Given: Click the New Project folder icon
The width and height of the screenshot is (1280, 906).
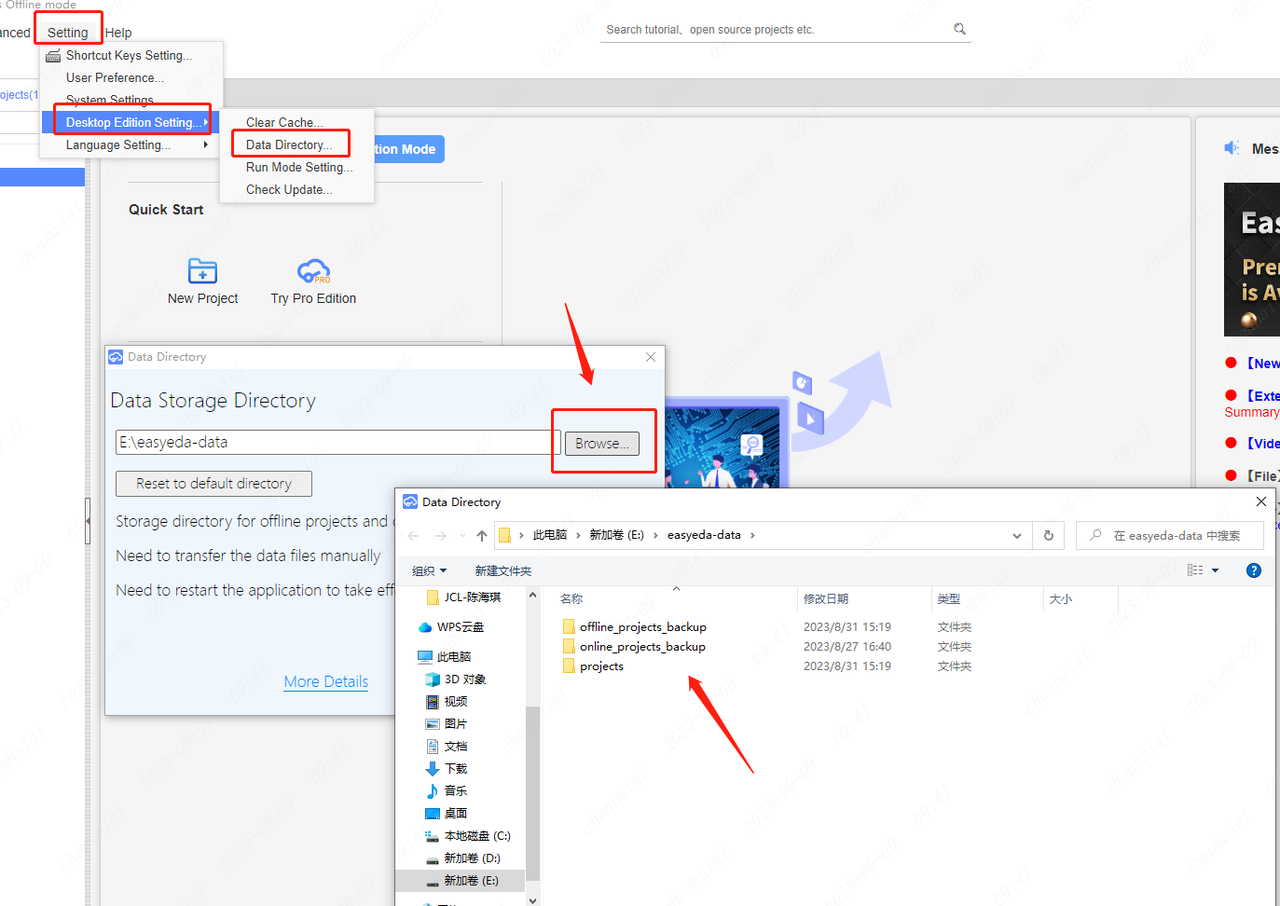Looking at the screenshot, I should [x=203, y=271].
